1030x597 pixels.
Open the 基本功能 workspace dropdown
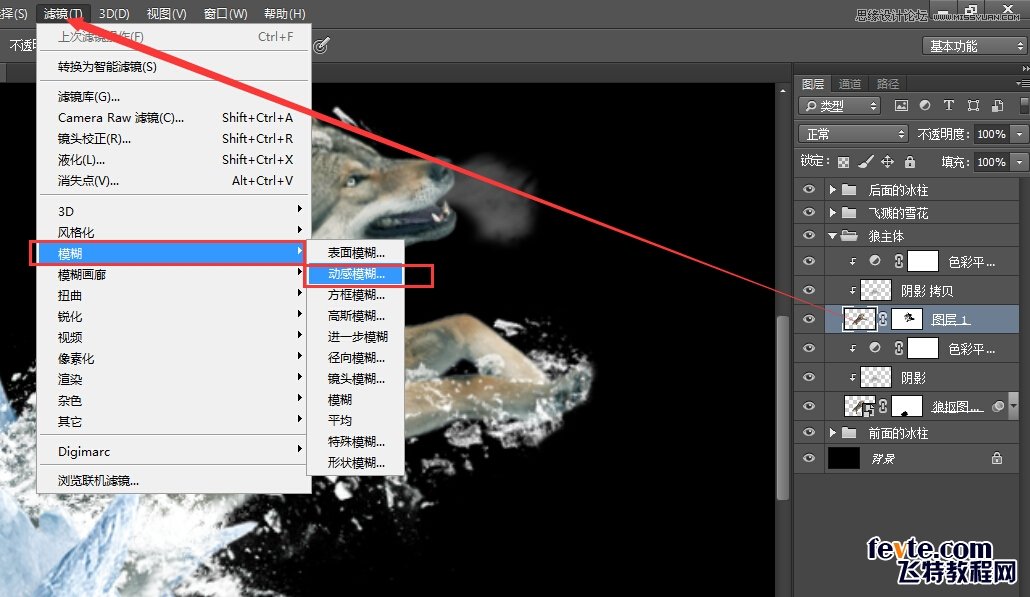click(x=974, y=46)
